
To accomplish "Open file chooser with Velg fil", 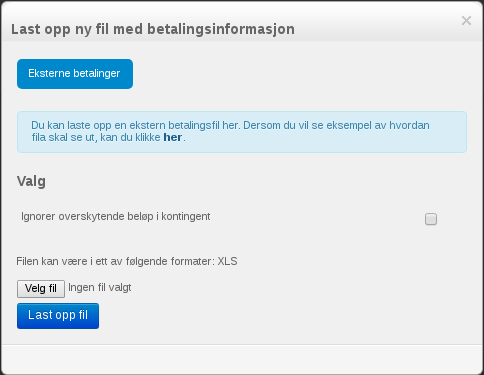I will pyautogui.click(x=41, y=288).
